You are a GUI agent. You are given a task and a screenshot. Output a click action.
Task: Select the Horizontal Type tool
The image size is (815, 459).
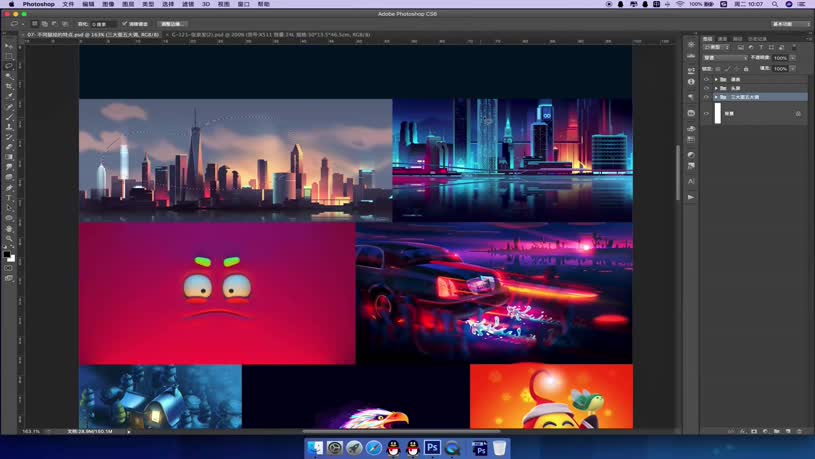tap(9, 198)
